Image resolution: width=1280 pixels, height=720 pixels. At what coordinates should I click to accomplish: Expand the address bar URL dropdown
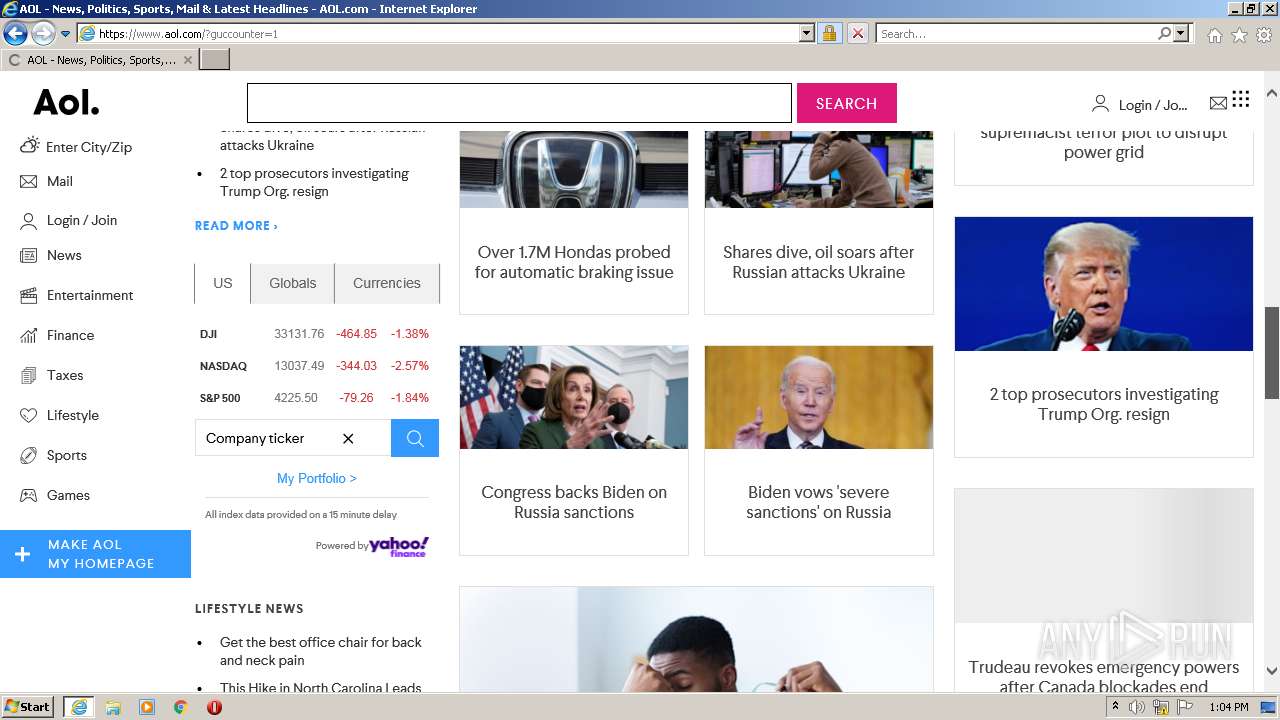(x=807, y=33)
